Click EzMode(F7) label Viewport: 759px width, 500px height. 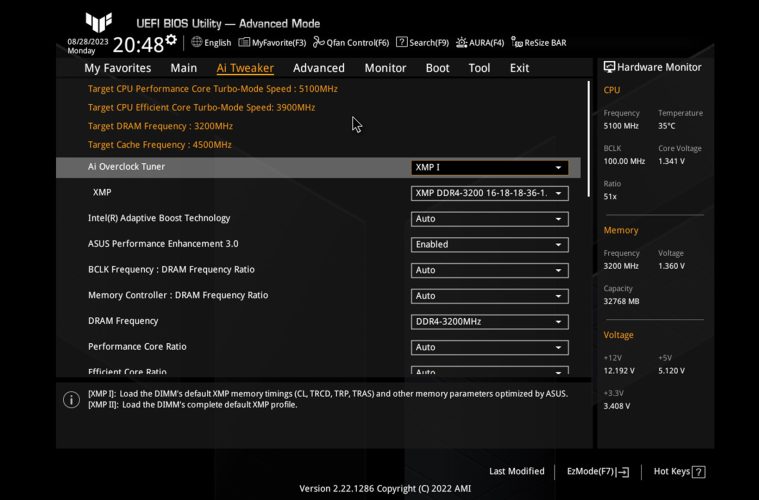(x=591, y=471)
